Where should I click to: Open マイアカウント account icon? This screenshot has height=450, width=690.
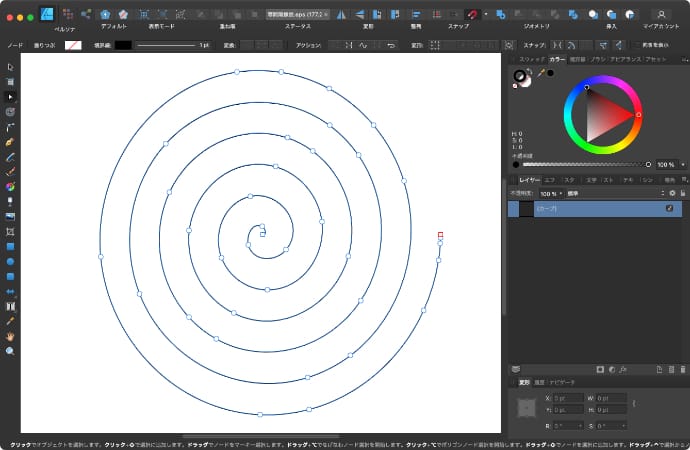pos(661,14)
